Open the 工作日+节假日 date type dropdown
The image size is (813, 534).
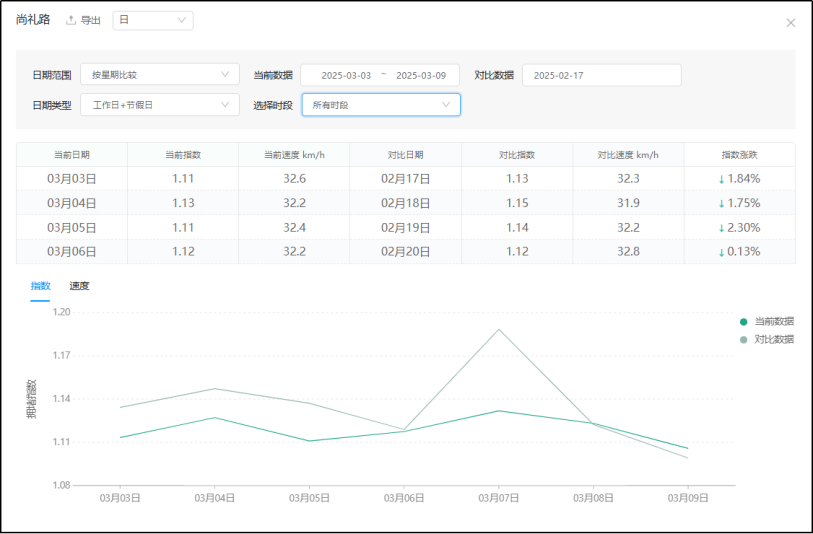[159, 104]
